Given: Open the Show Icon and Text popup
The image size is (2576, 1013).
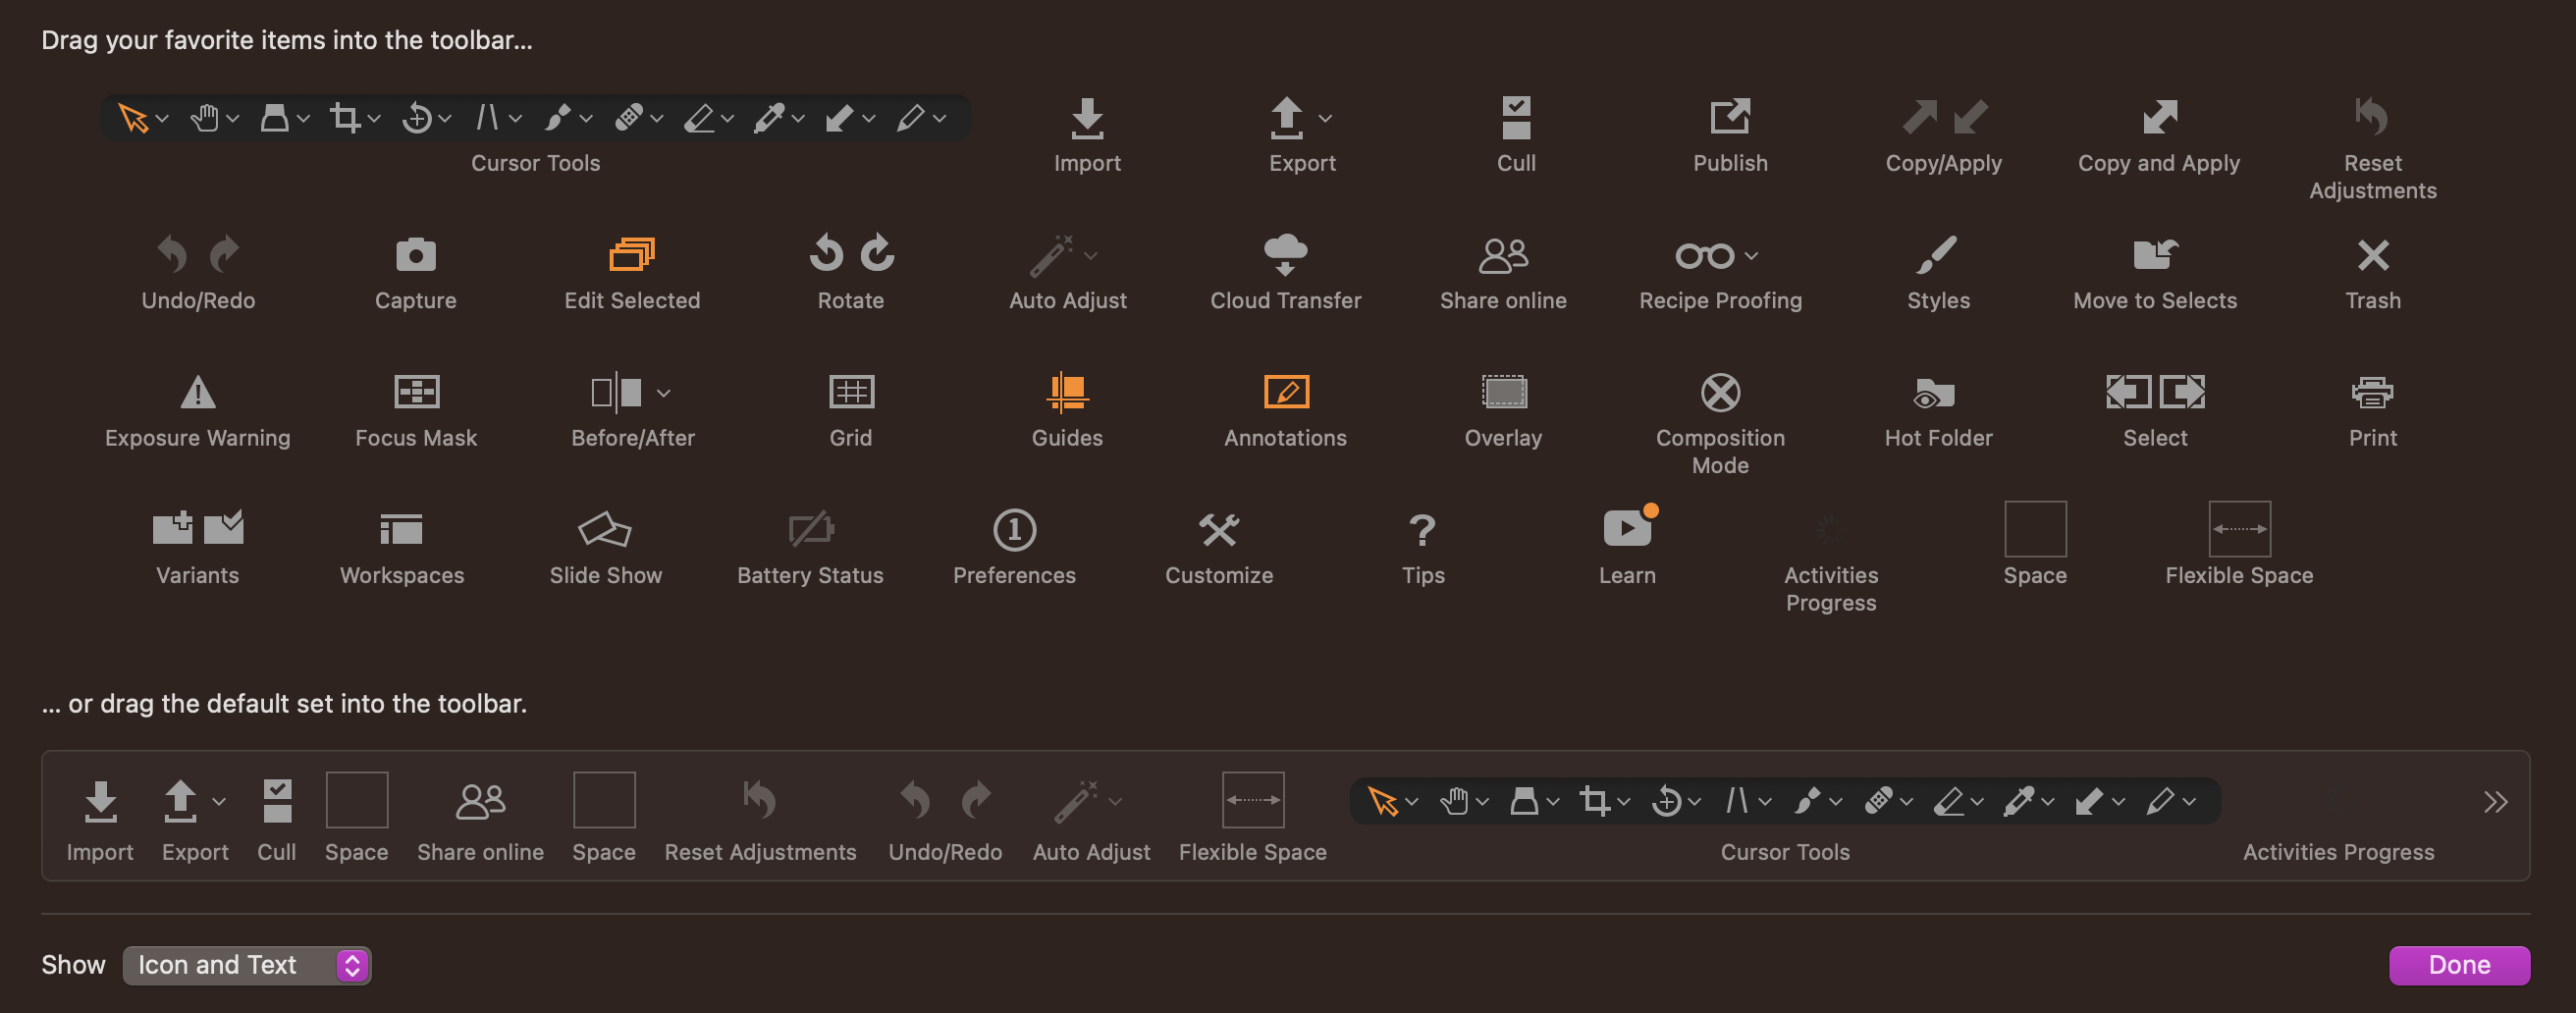Looking at the screenshot, I should click(x=246, y=965).
